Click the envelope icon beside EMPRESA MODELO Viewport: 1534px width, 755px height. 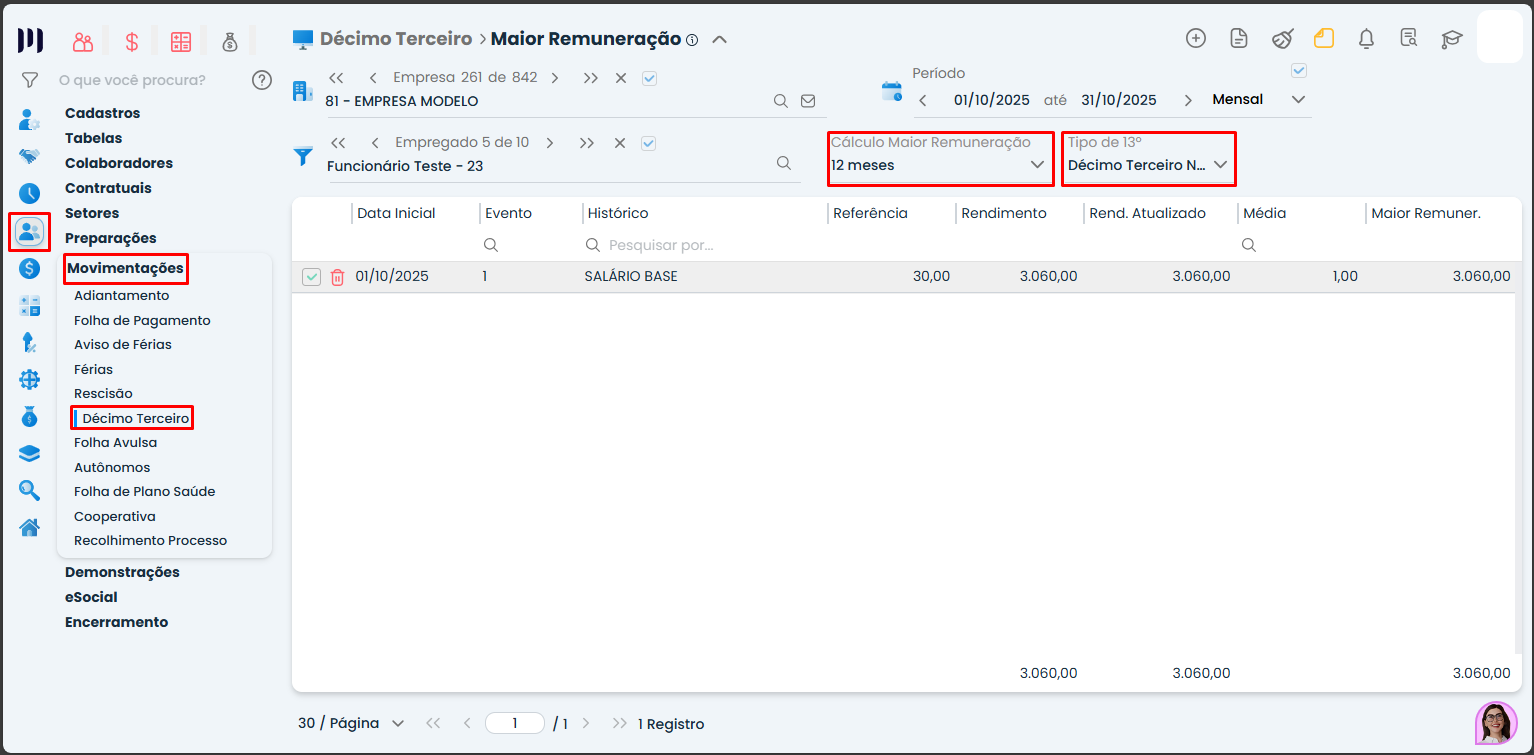(x=808, y=101)
